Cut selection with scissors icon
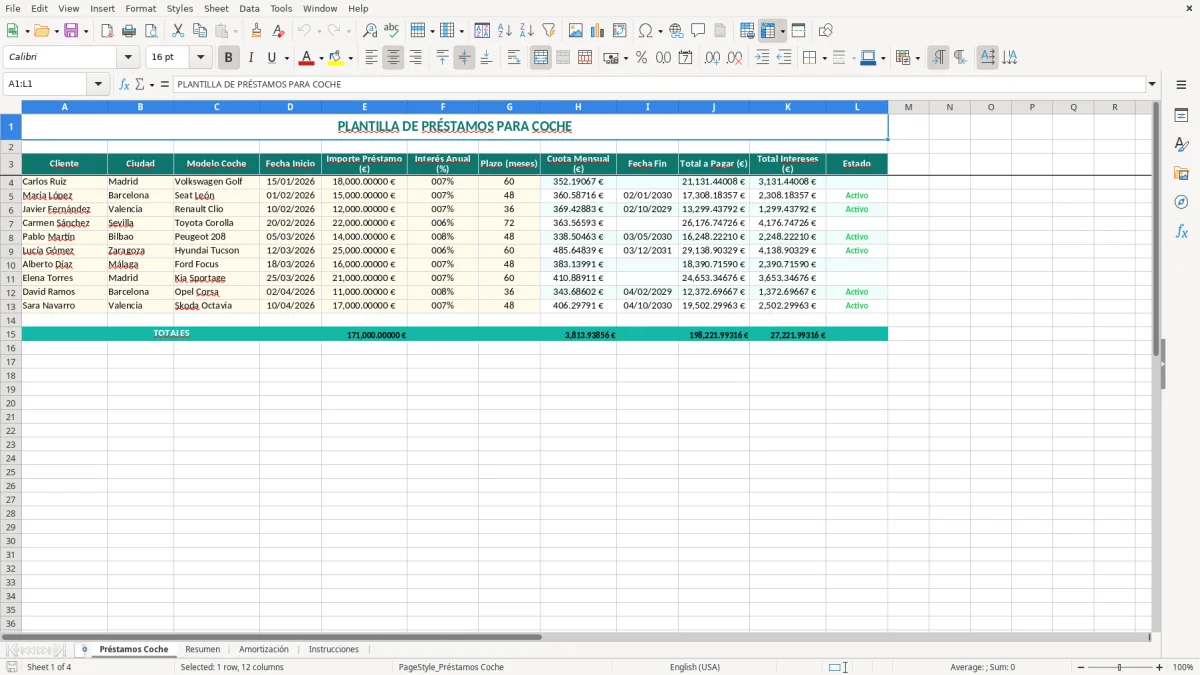 [x=178, y=31]
